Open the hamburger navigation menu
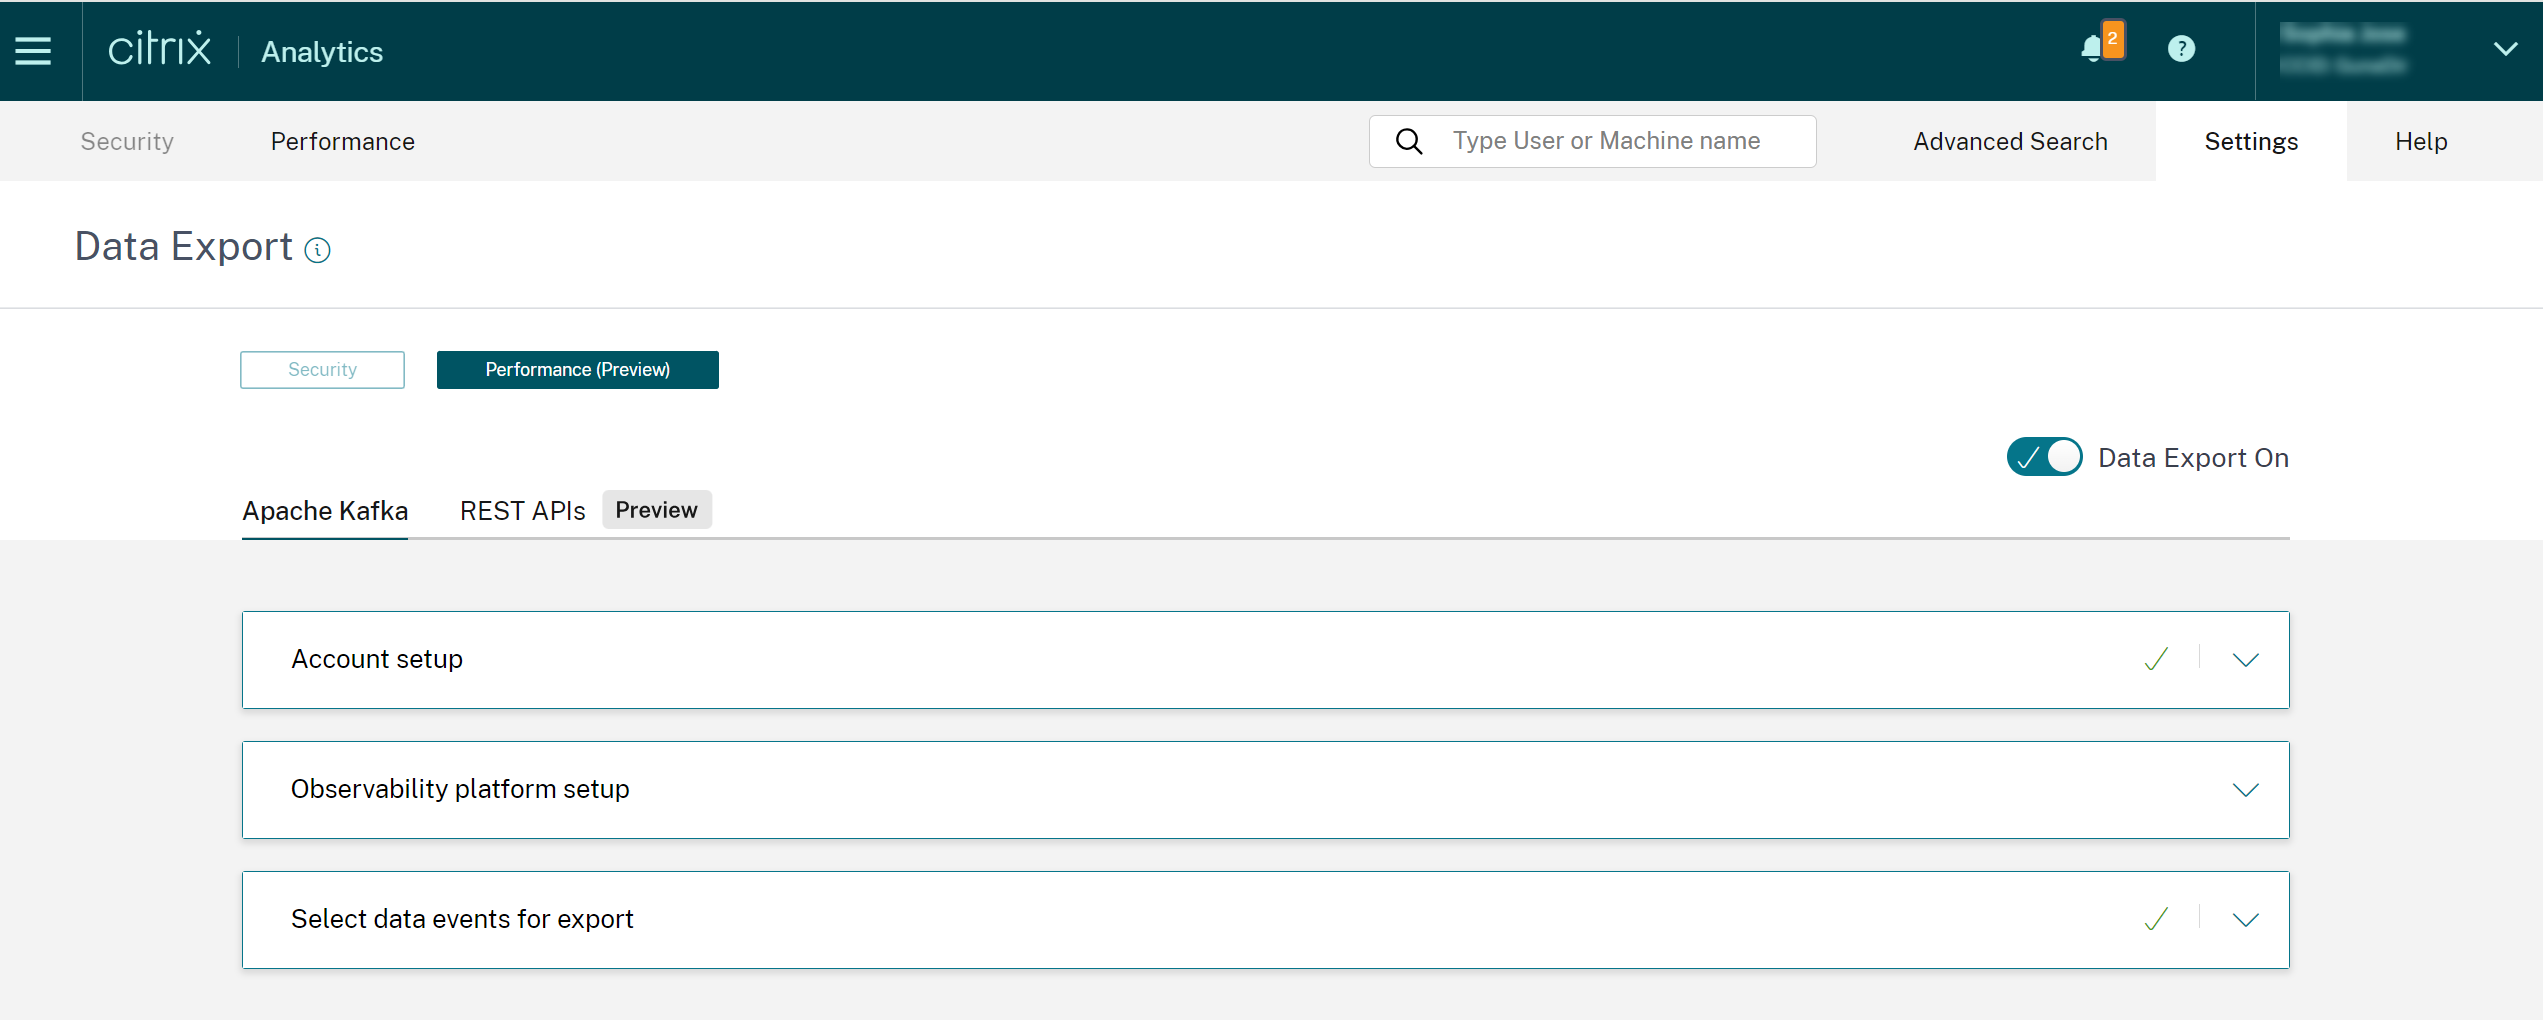This screenshot has height=1020, width=2543. tap(33, 50)
